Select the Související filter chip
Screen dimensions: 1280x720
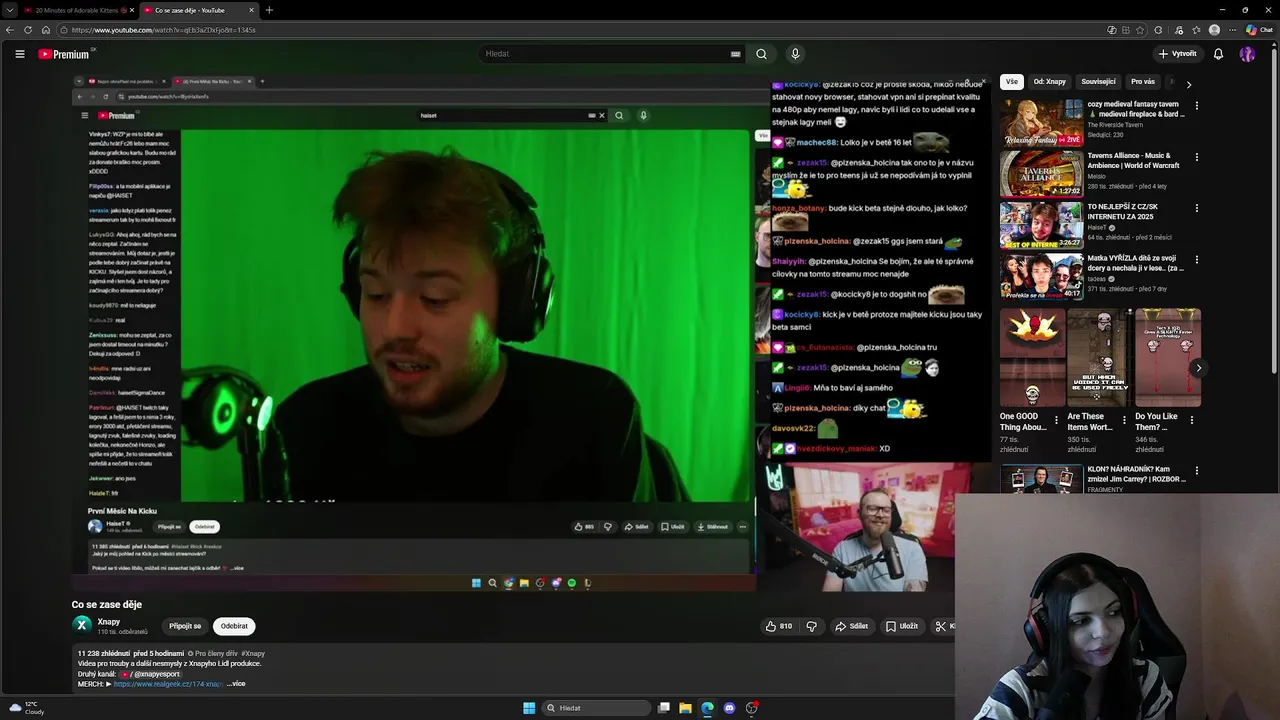coord(1098,82)
